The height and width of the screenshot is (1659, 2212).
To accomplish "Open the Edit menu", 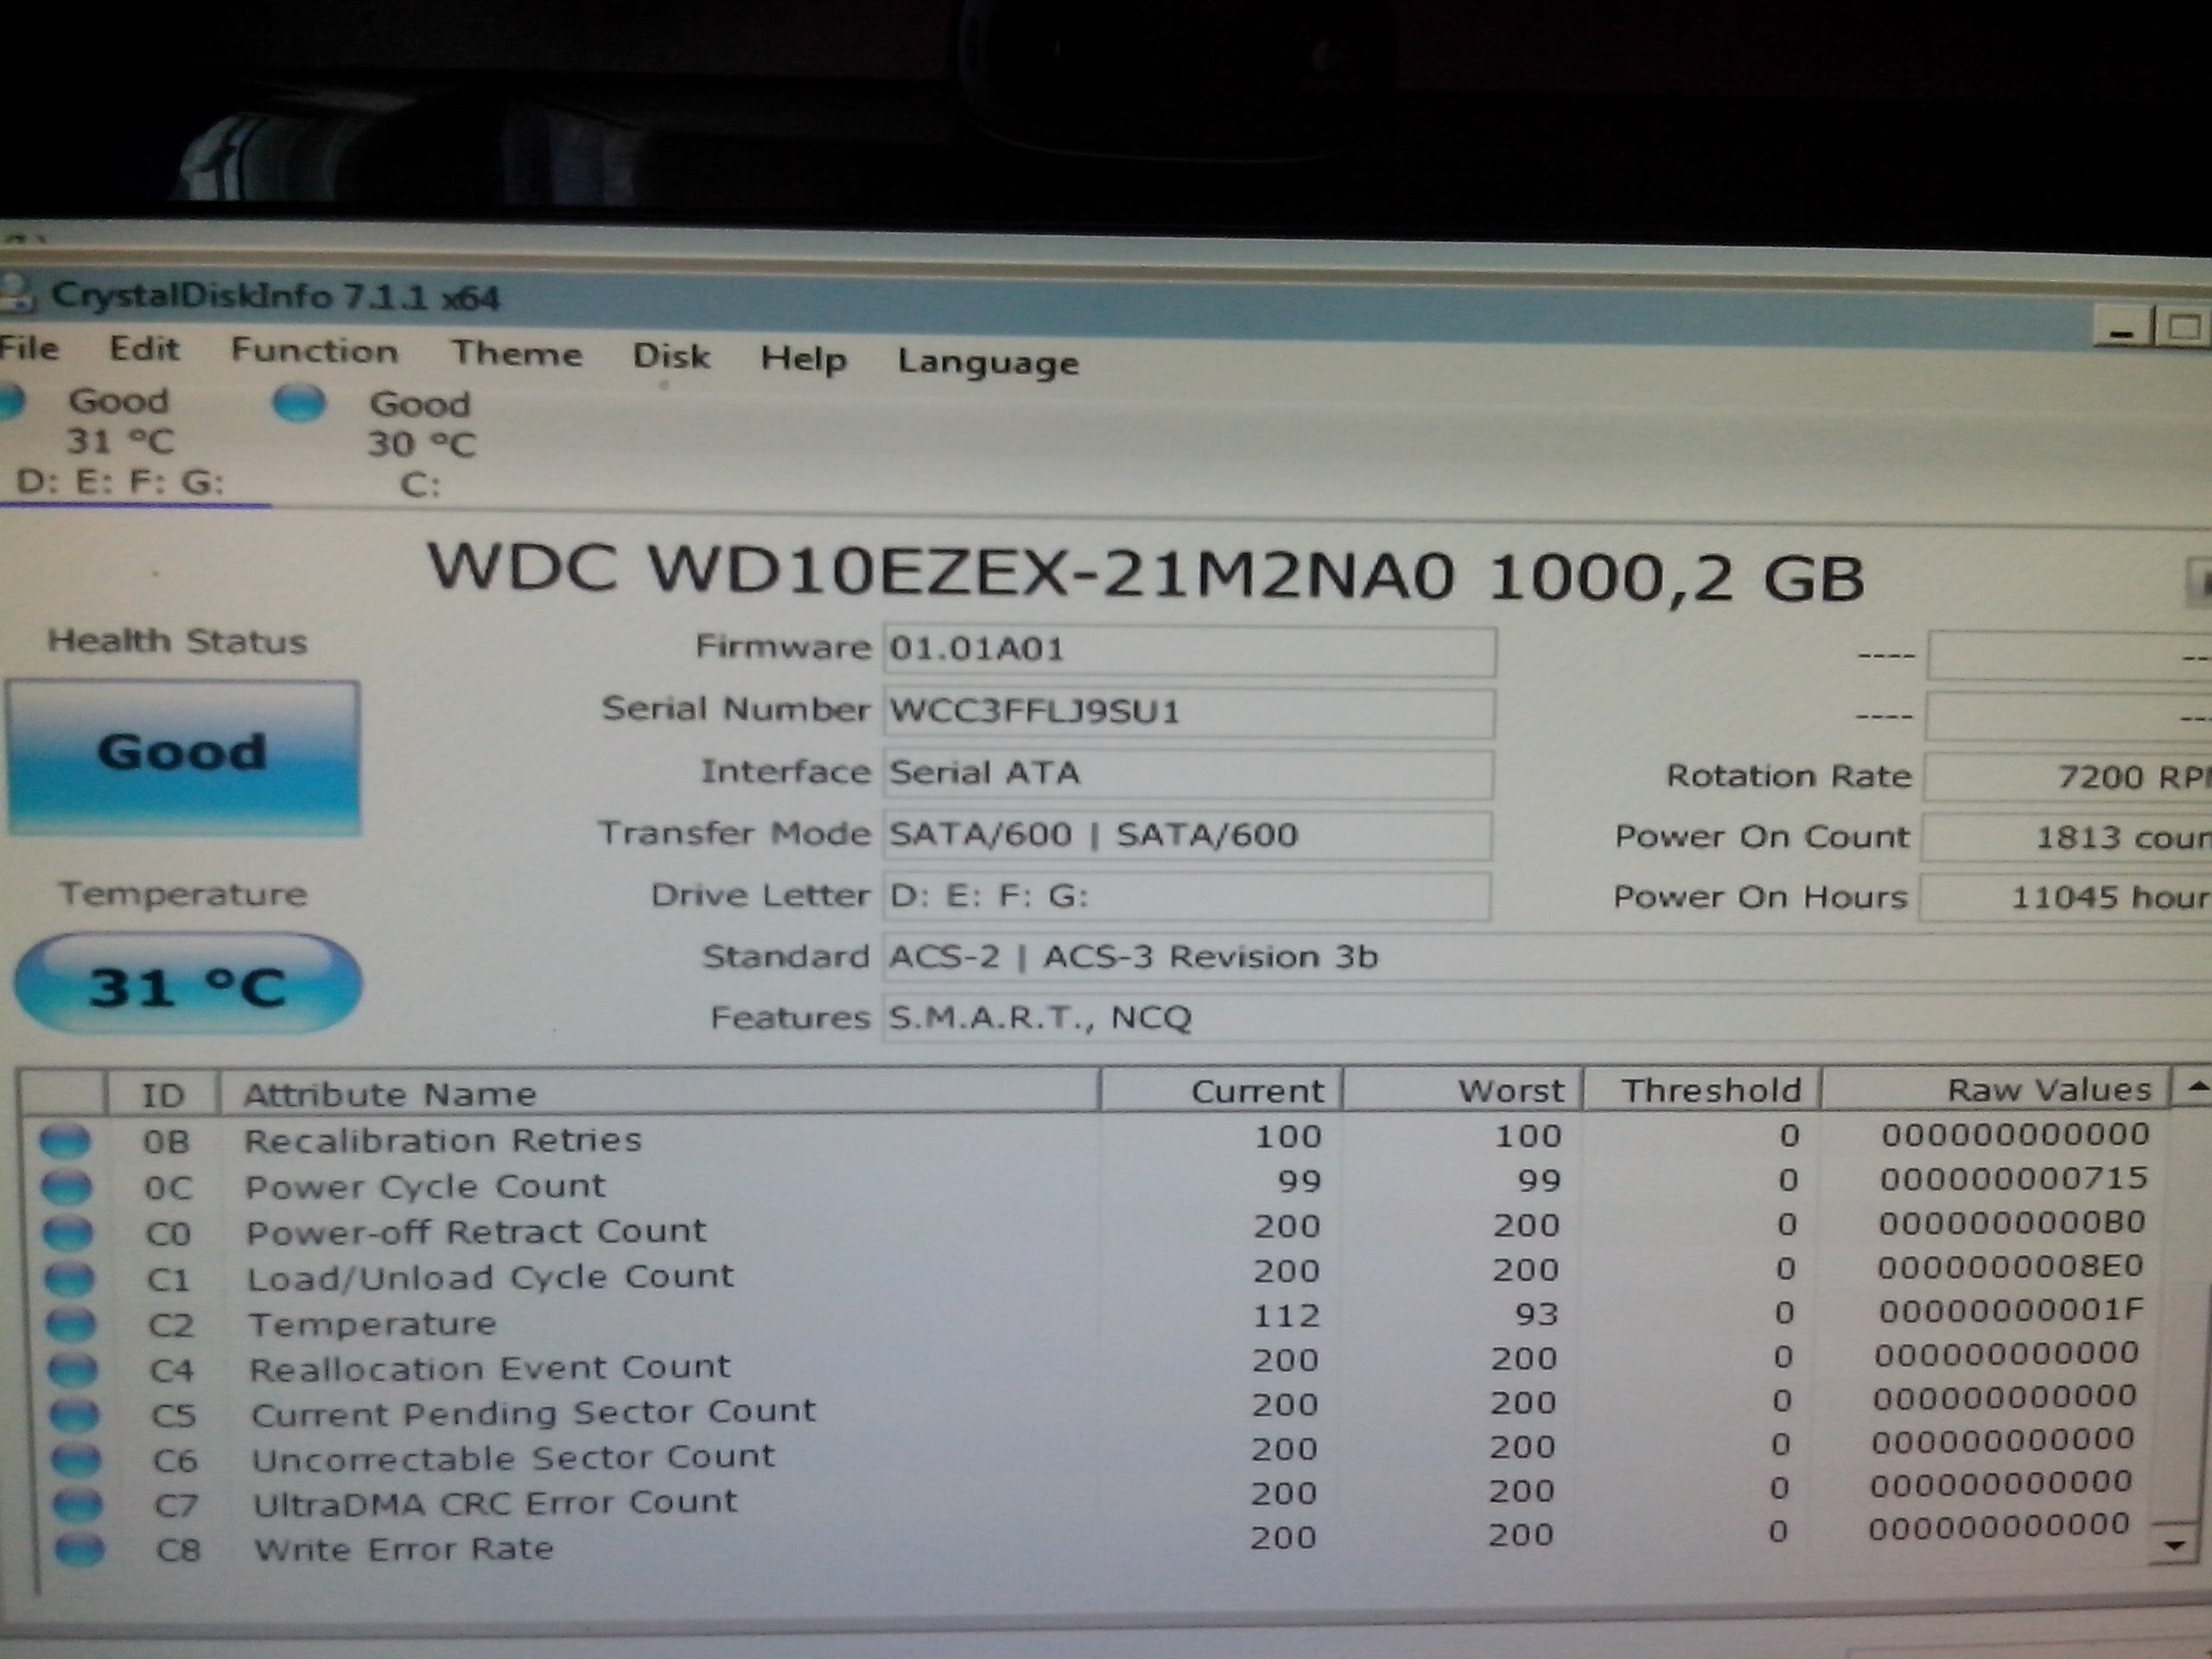I will [x=144, y=349].
